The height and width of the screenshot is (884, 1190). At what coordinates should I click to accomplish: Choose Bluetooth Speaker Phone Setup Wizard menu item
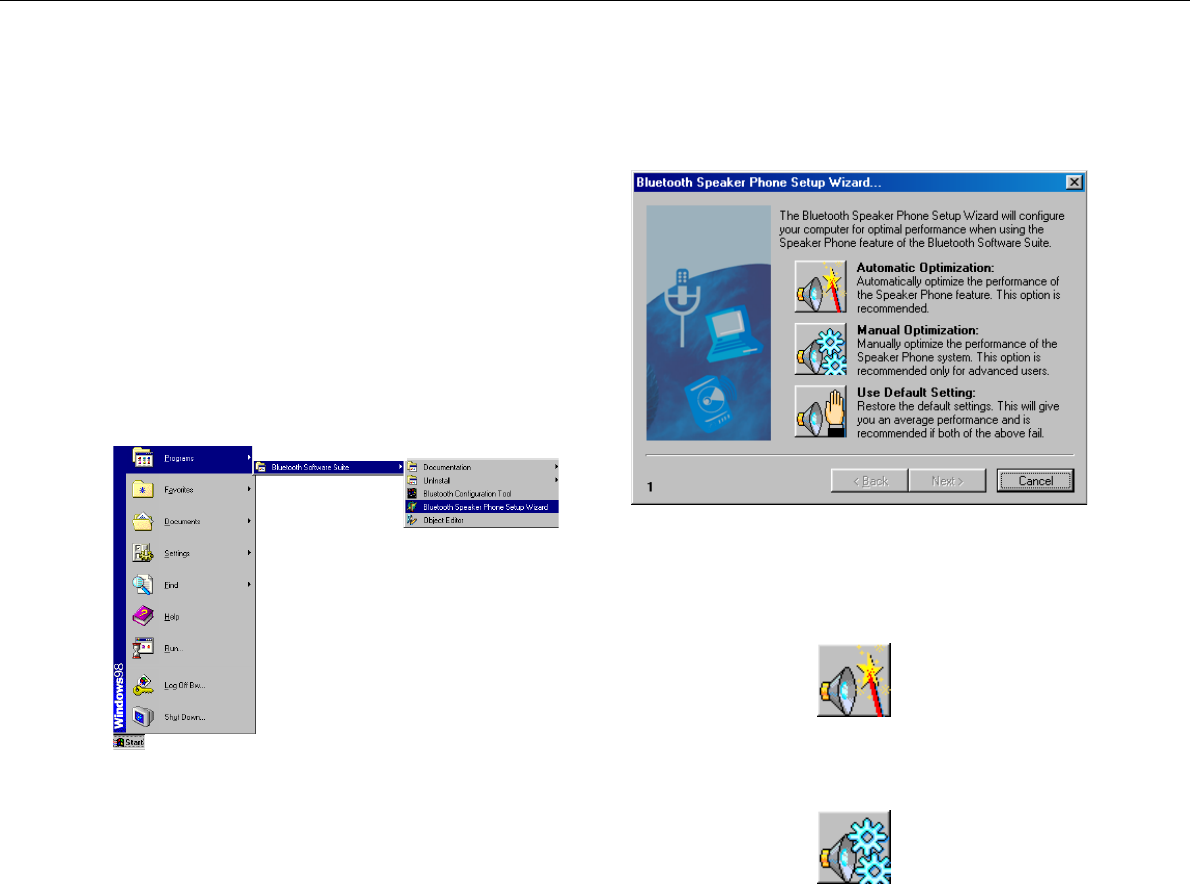pos(482,507)
